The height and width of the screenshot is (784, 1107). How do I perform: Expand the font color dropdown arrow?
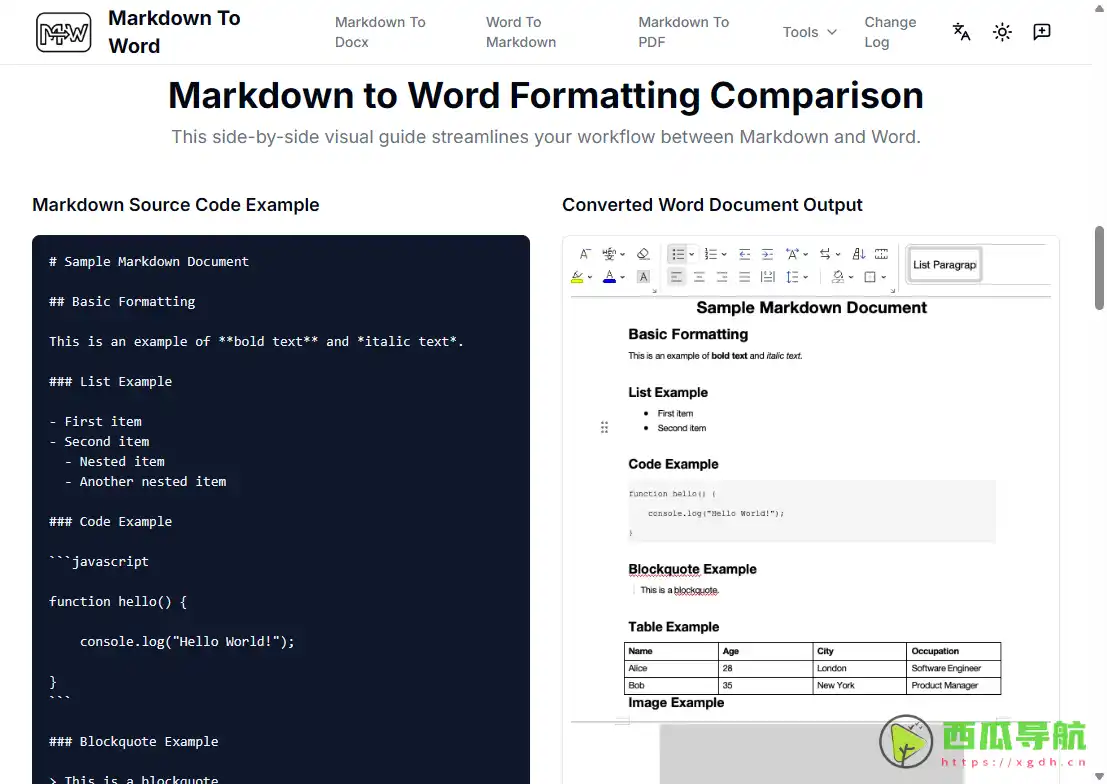623,278
